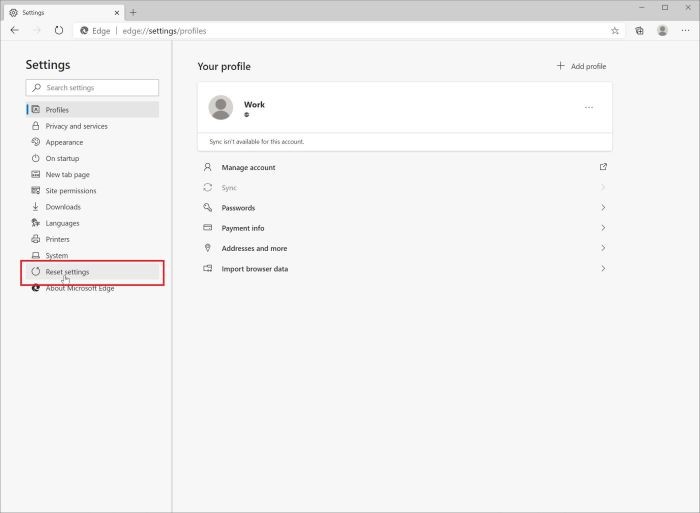The width and height of the screenshot is (700, 513).
Task: Open Languages settings
Action: [x=92, y=223]
